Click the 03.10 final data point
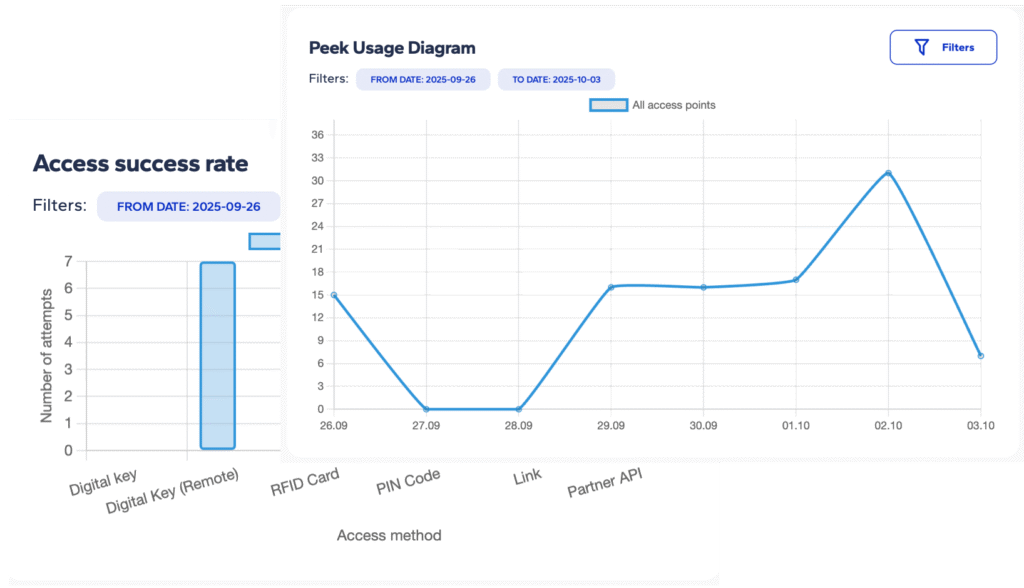The height and width of the screenshot is (588, 1024). [x=980, y=356]
